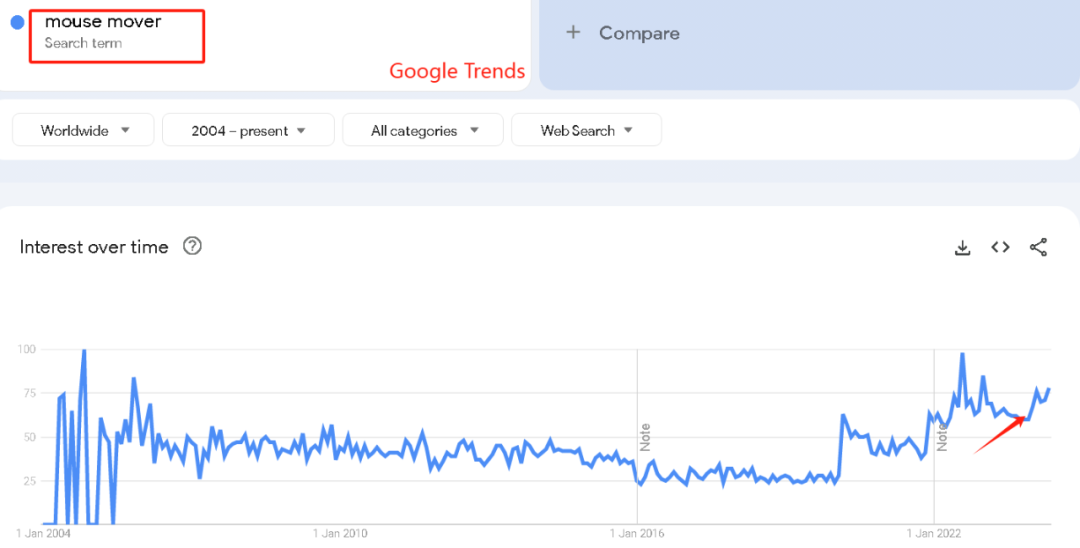Click the red arrow annotation on chart
Screen dimensions: 1080x548
click(x=1001, y=436)
